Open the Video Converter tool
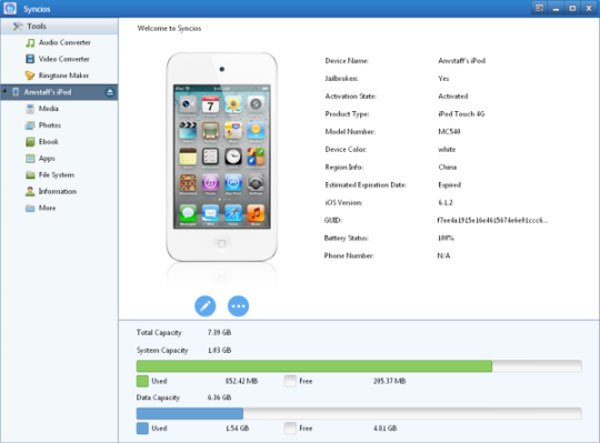 point(57,59)
